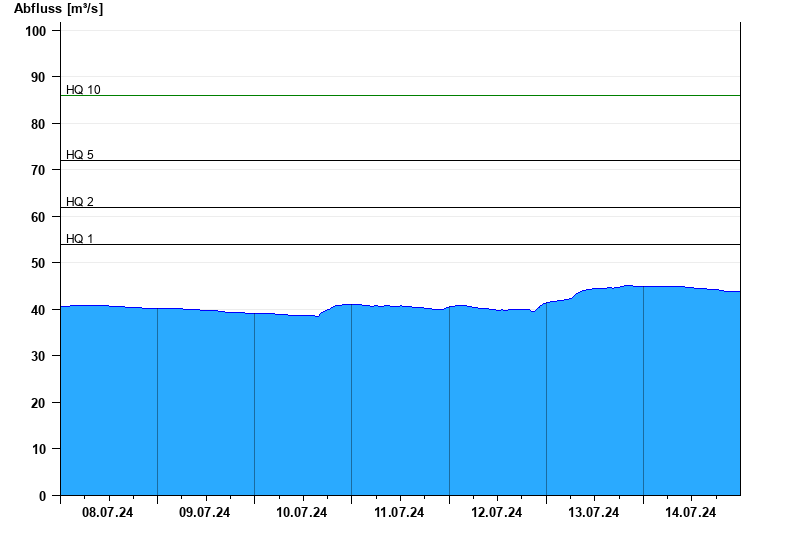Select the 30 y-axis tick label
Screen dimensions: 800x550
pos(39,356)
